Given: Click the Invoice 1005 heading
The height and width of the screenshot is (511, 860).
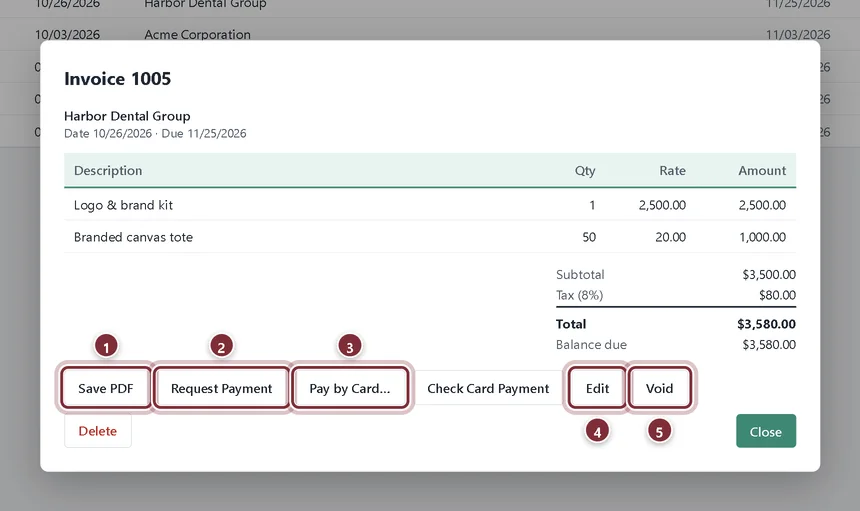Looking at the screenshot, I should click(117, 79).
